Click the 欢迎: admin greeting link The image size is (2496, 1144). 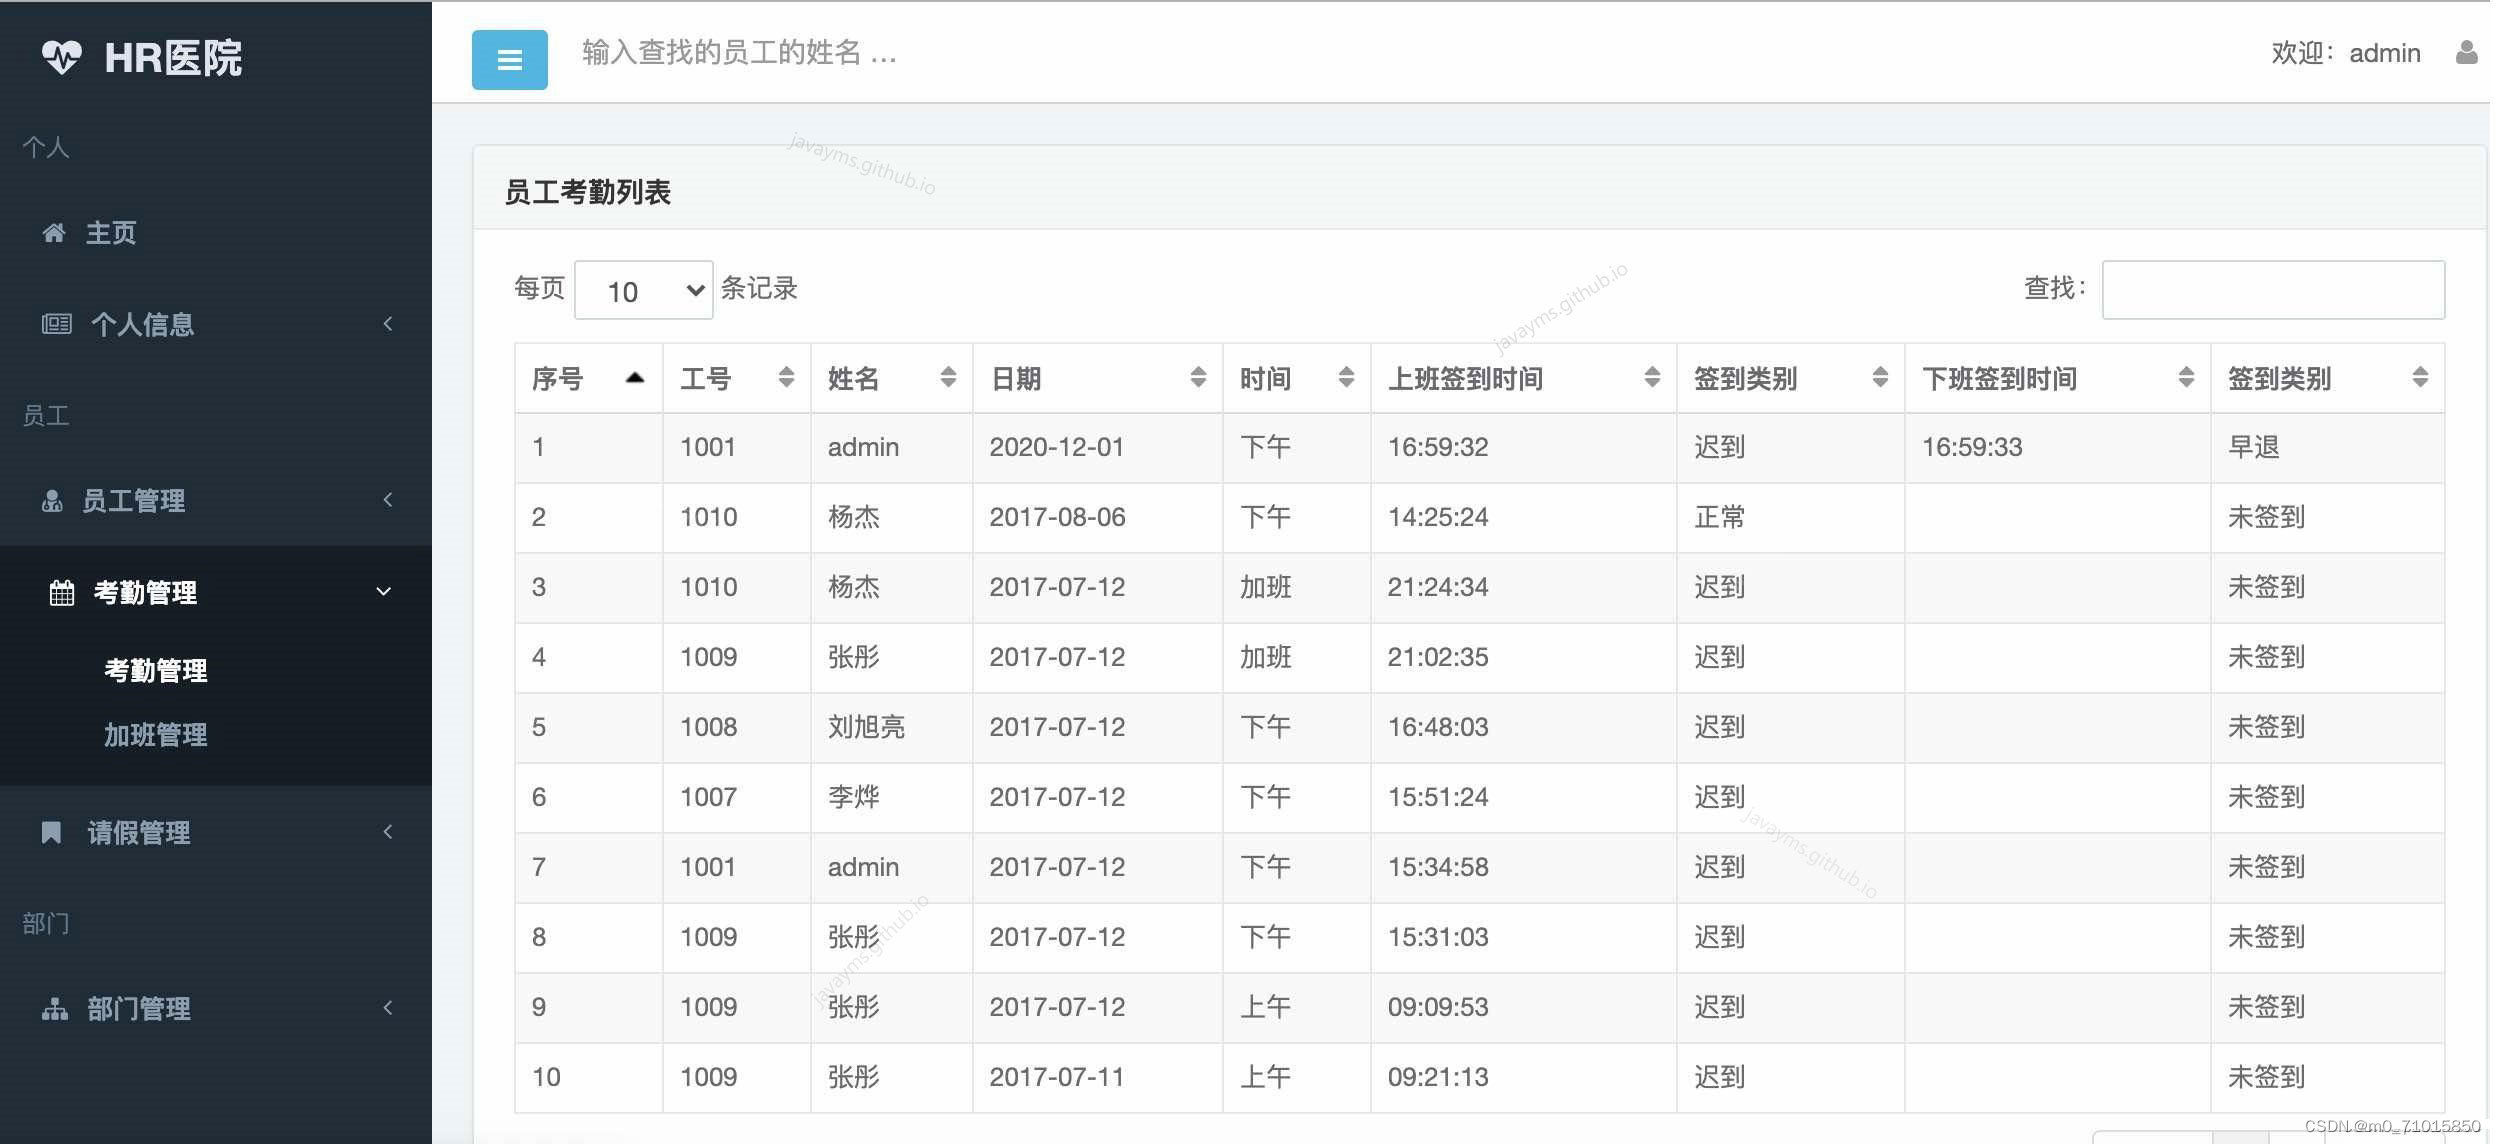coord(2345,53)
